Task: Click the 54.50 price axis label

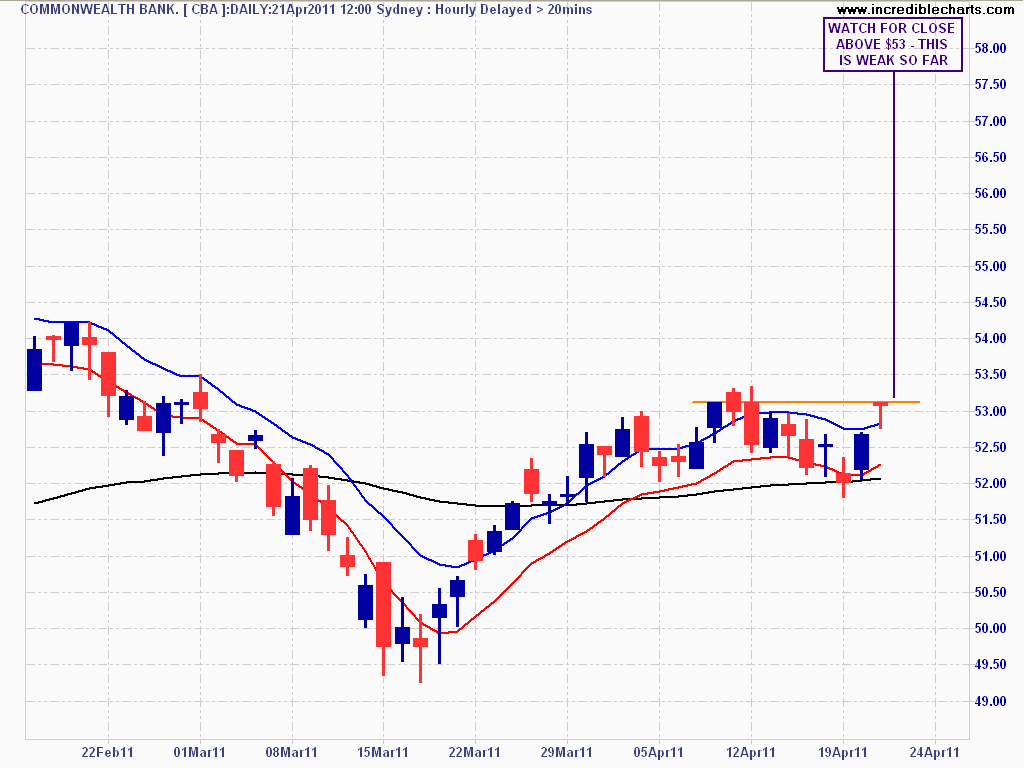Action: tap(990, 302)
